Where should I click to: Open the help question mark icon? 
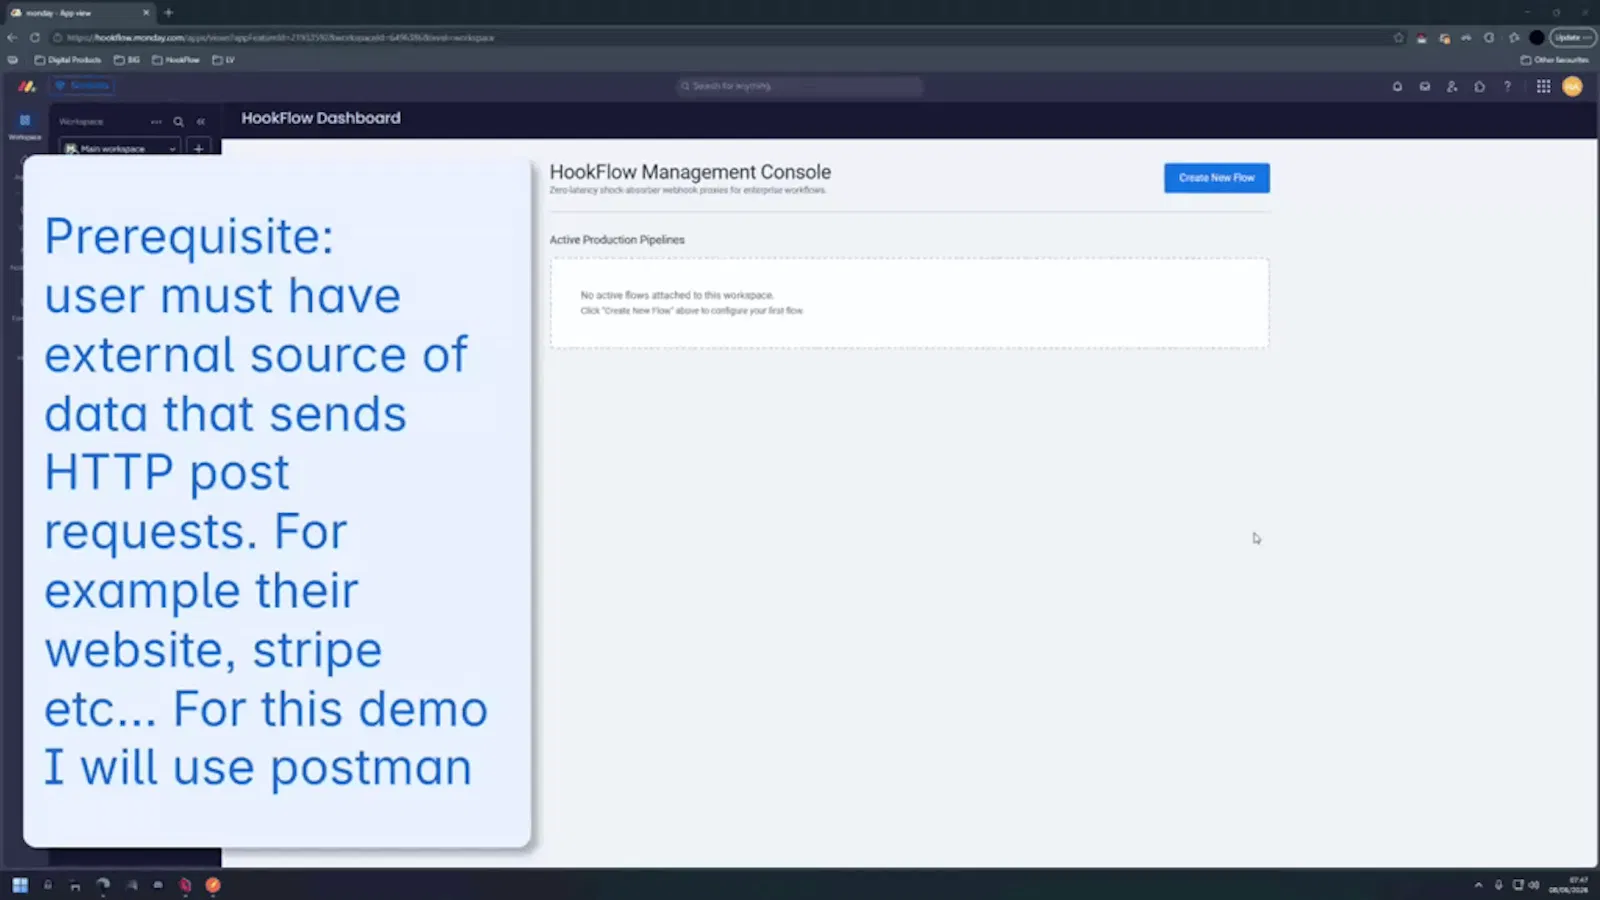click(x=1508, y=86)
